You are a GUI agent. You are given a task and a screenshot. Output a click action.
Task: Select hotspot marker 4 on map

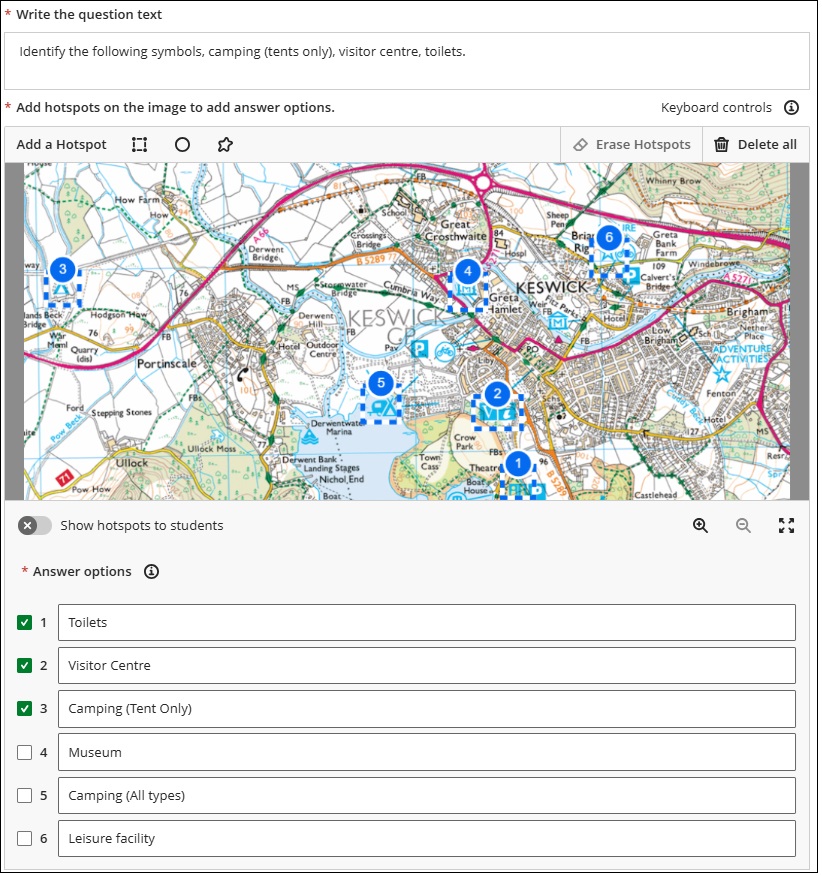[x=468, y=272]
